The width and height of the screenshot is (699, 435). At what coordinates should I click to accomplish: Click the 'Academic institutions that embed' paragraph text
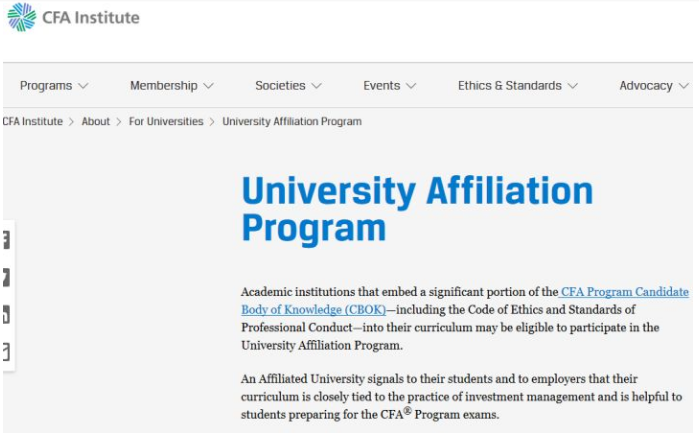(400, 292)
